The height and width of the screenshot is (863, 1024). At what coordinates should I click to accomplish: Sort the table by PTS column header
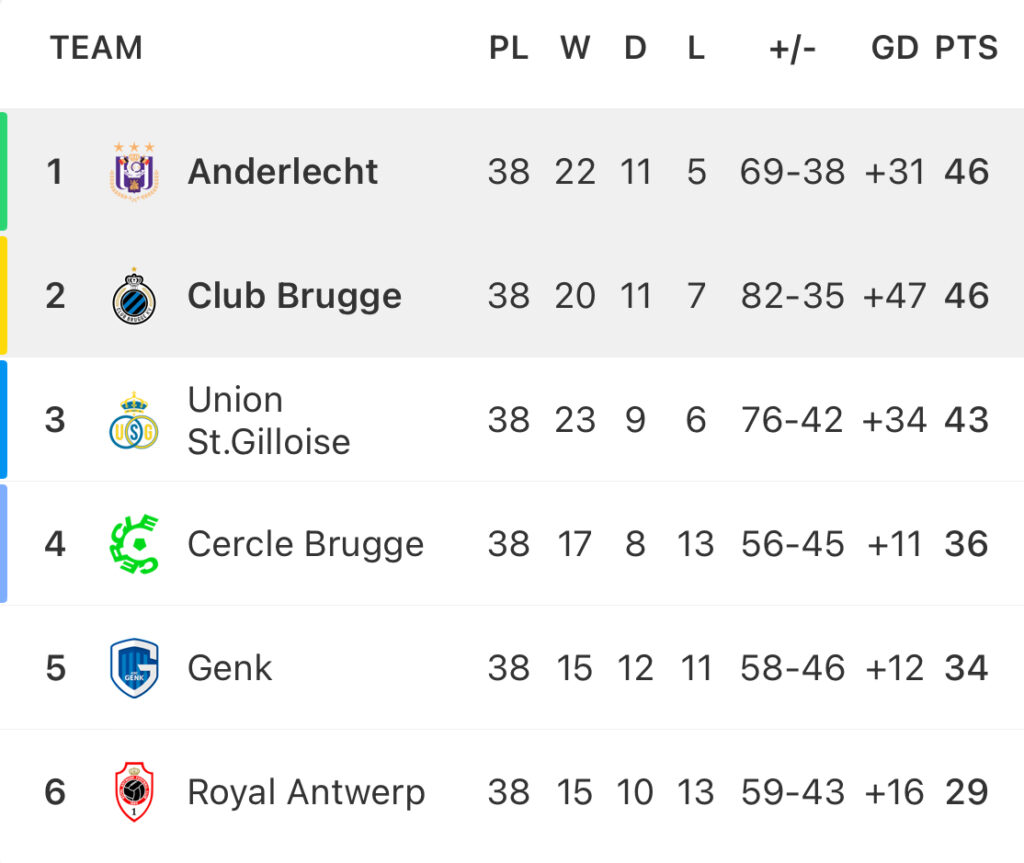(x=966, y=48)
